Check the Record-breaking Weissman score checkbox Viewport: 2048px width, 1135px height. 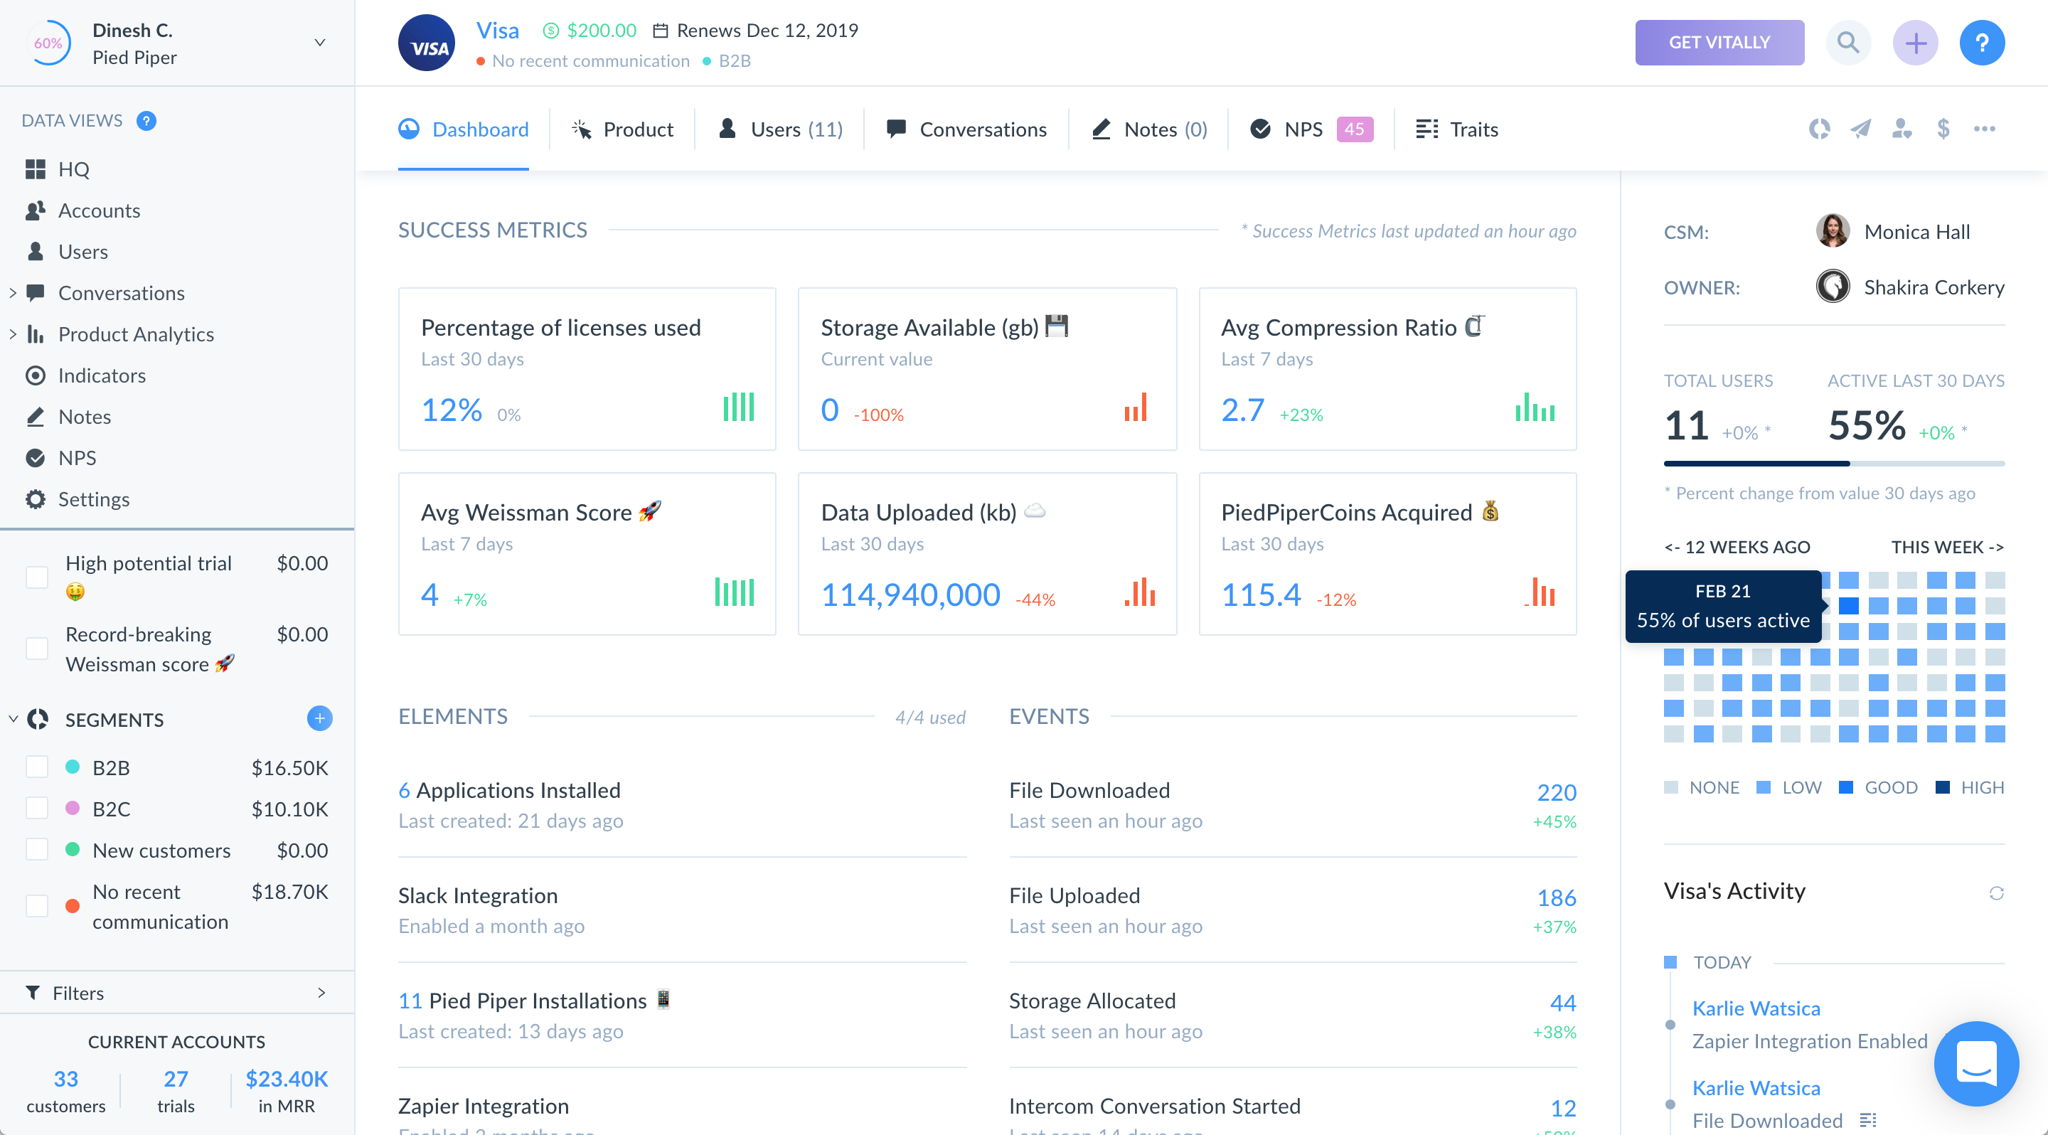[x=37, y=648]
